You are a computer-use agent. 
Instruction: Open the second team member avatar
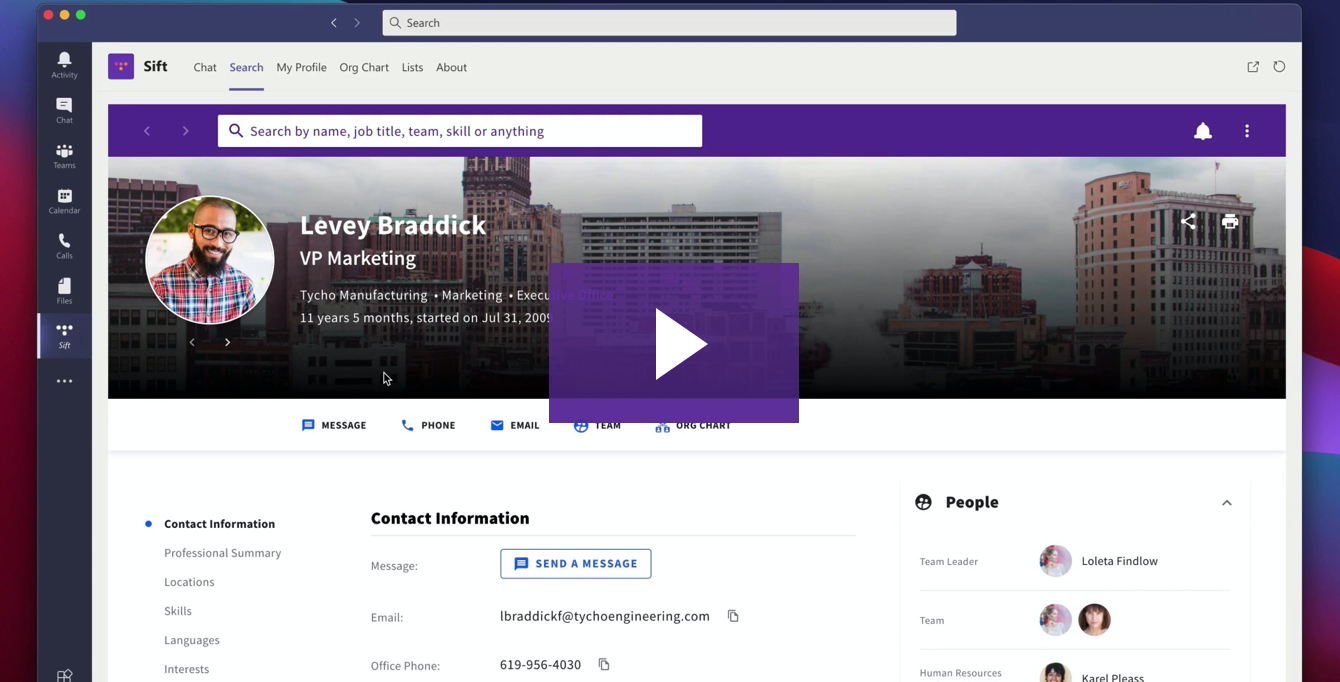pyautogui.click(x=1095, y=620)
